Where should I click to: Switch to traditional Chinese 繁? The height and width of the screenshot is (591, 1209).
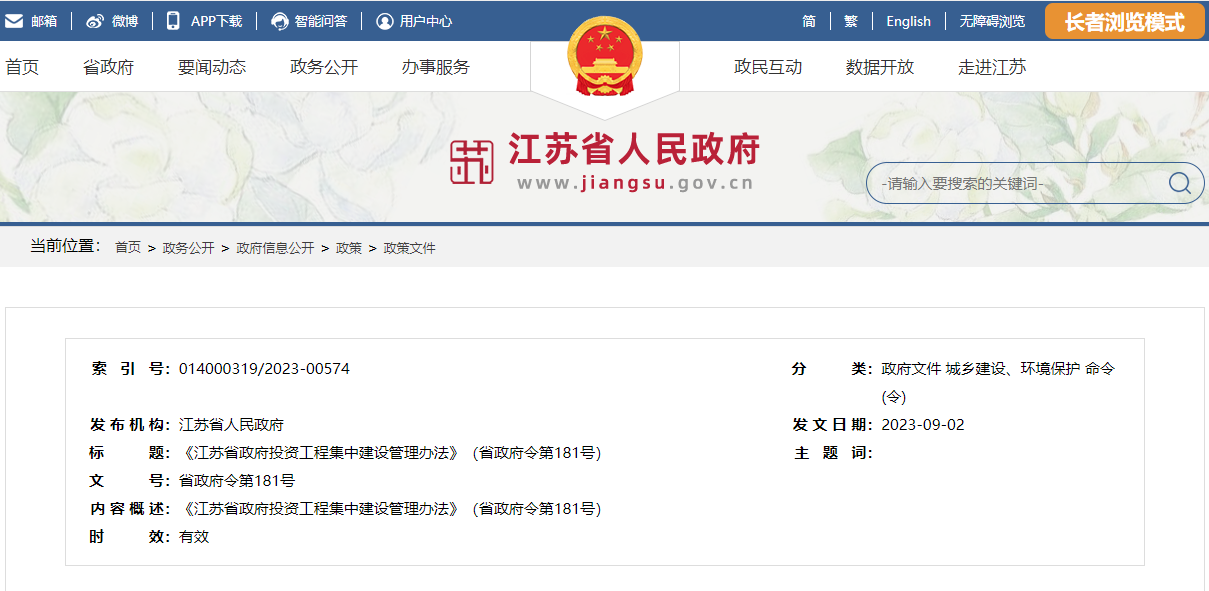coord(851,21)
